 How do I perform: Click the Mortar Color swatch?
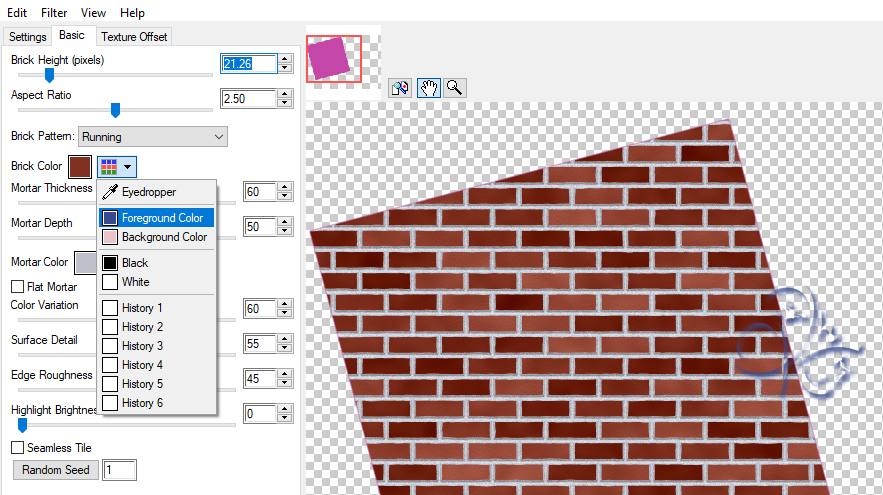click(86, 263)
